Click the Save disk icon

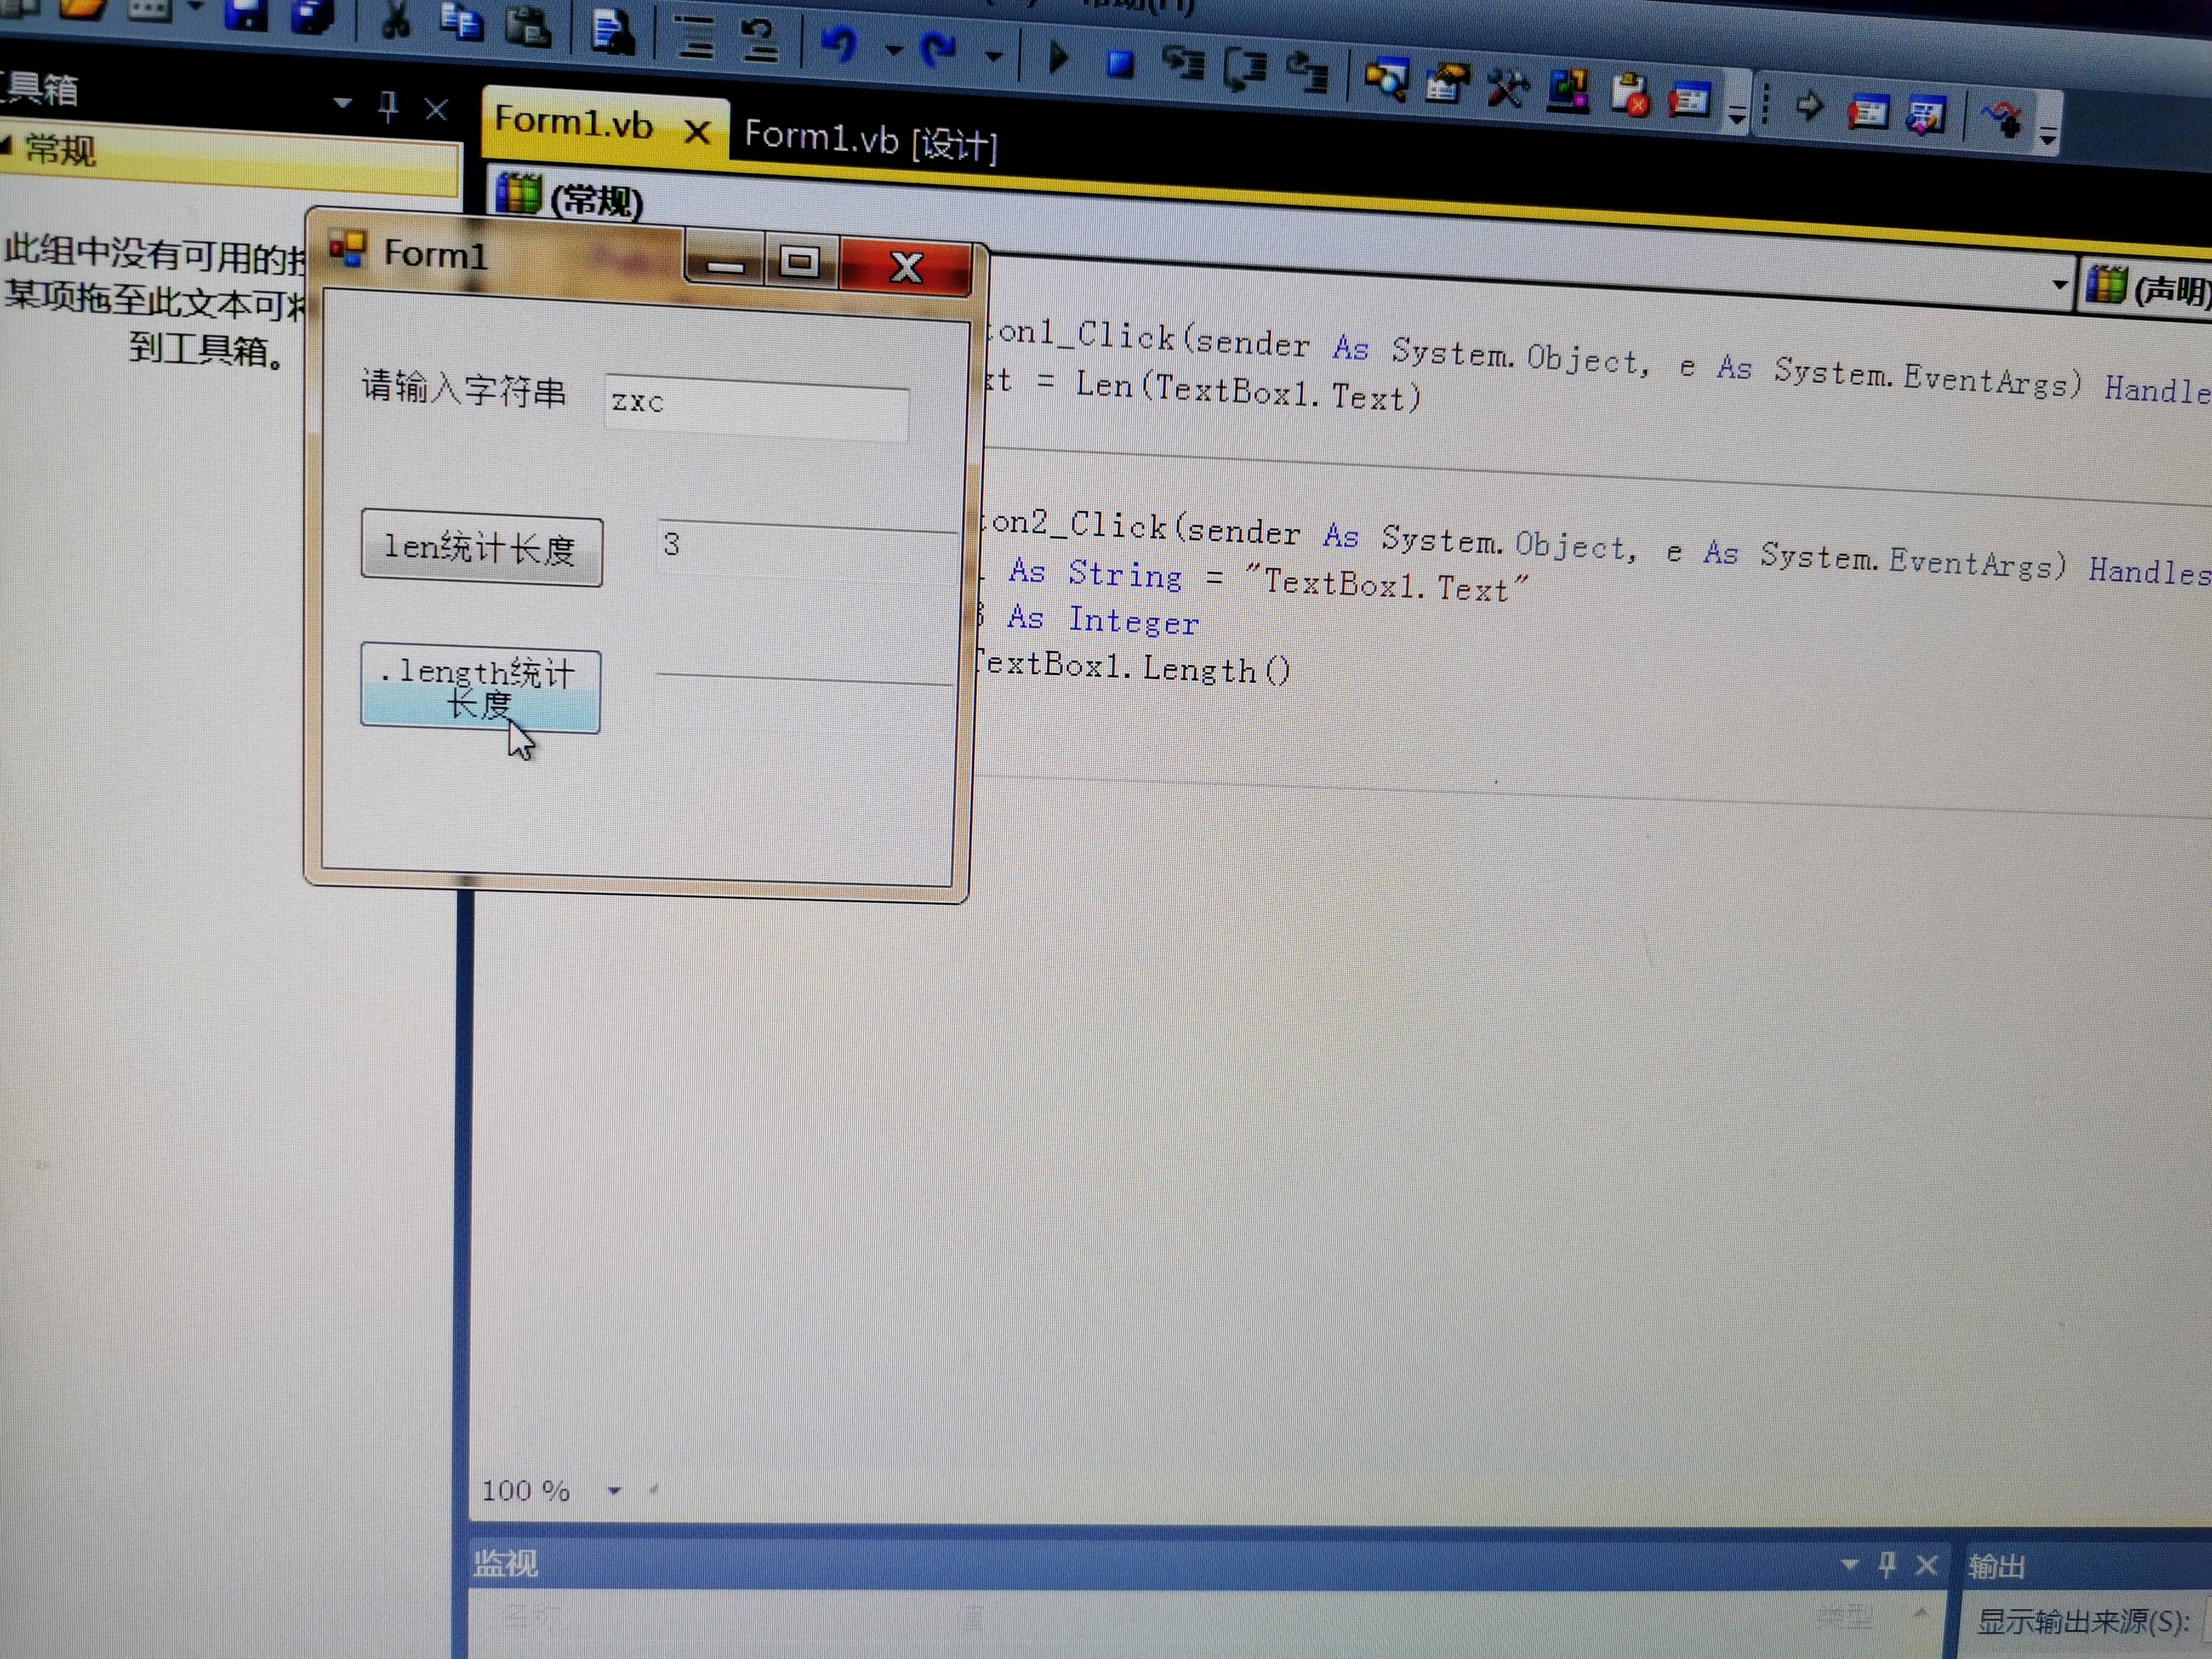pyautogui.click(x=245, y=13)
